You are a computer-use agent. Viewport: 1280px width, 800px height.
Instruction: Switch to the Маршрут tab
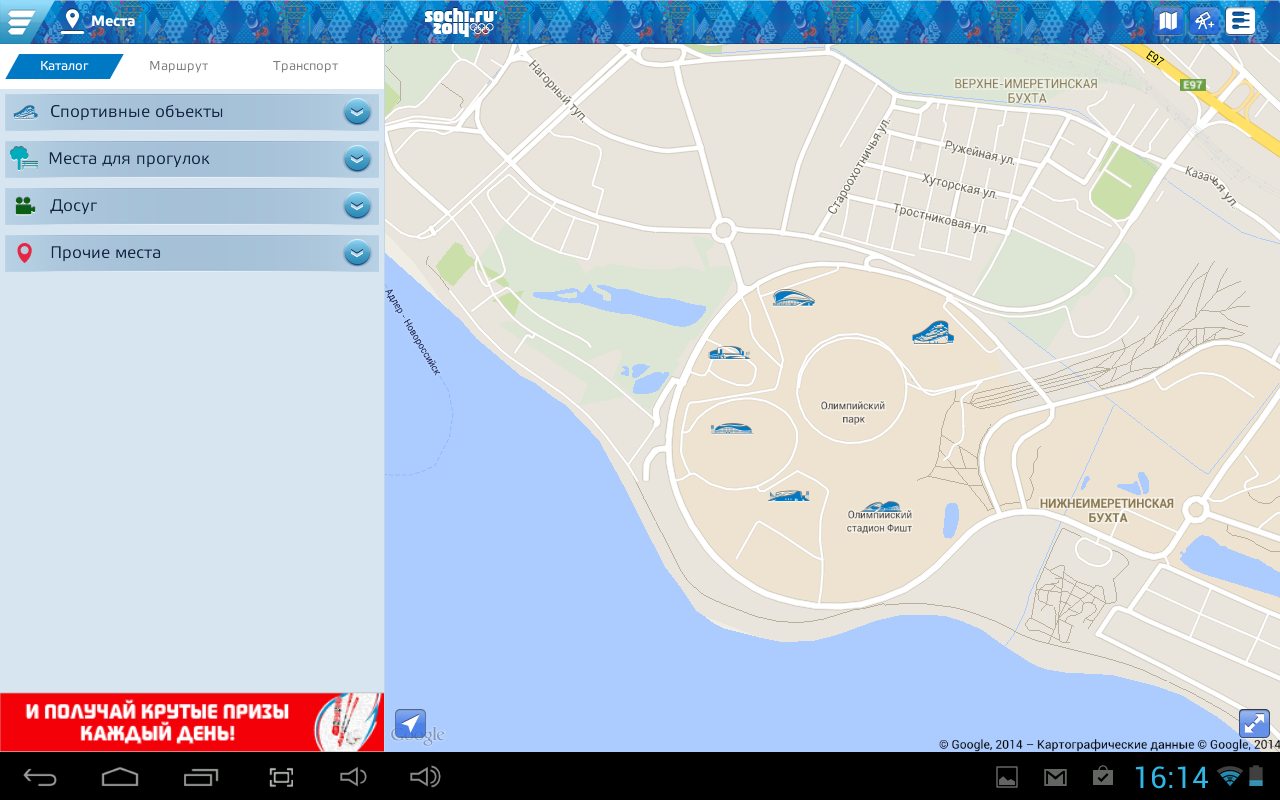point(178,66)
